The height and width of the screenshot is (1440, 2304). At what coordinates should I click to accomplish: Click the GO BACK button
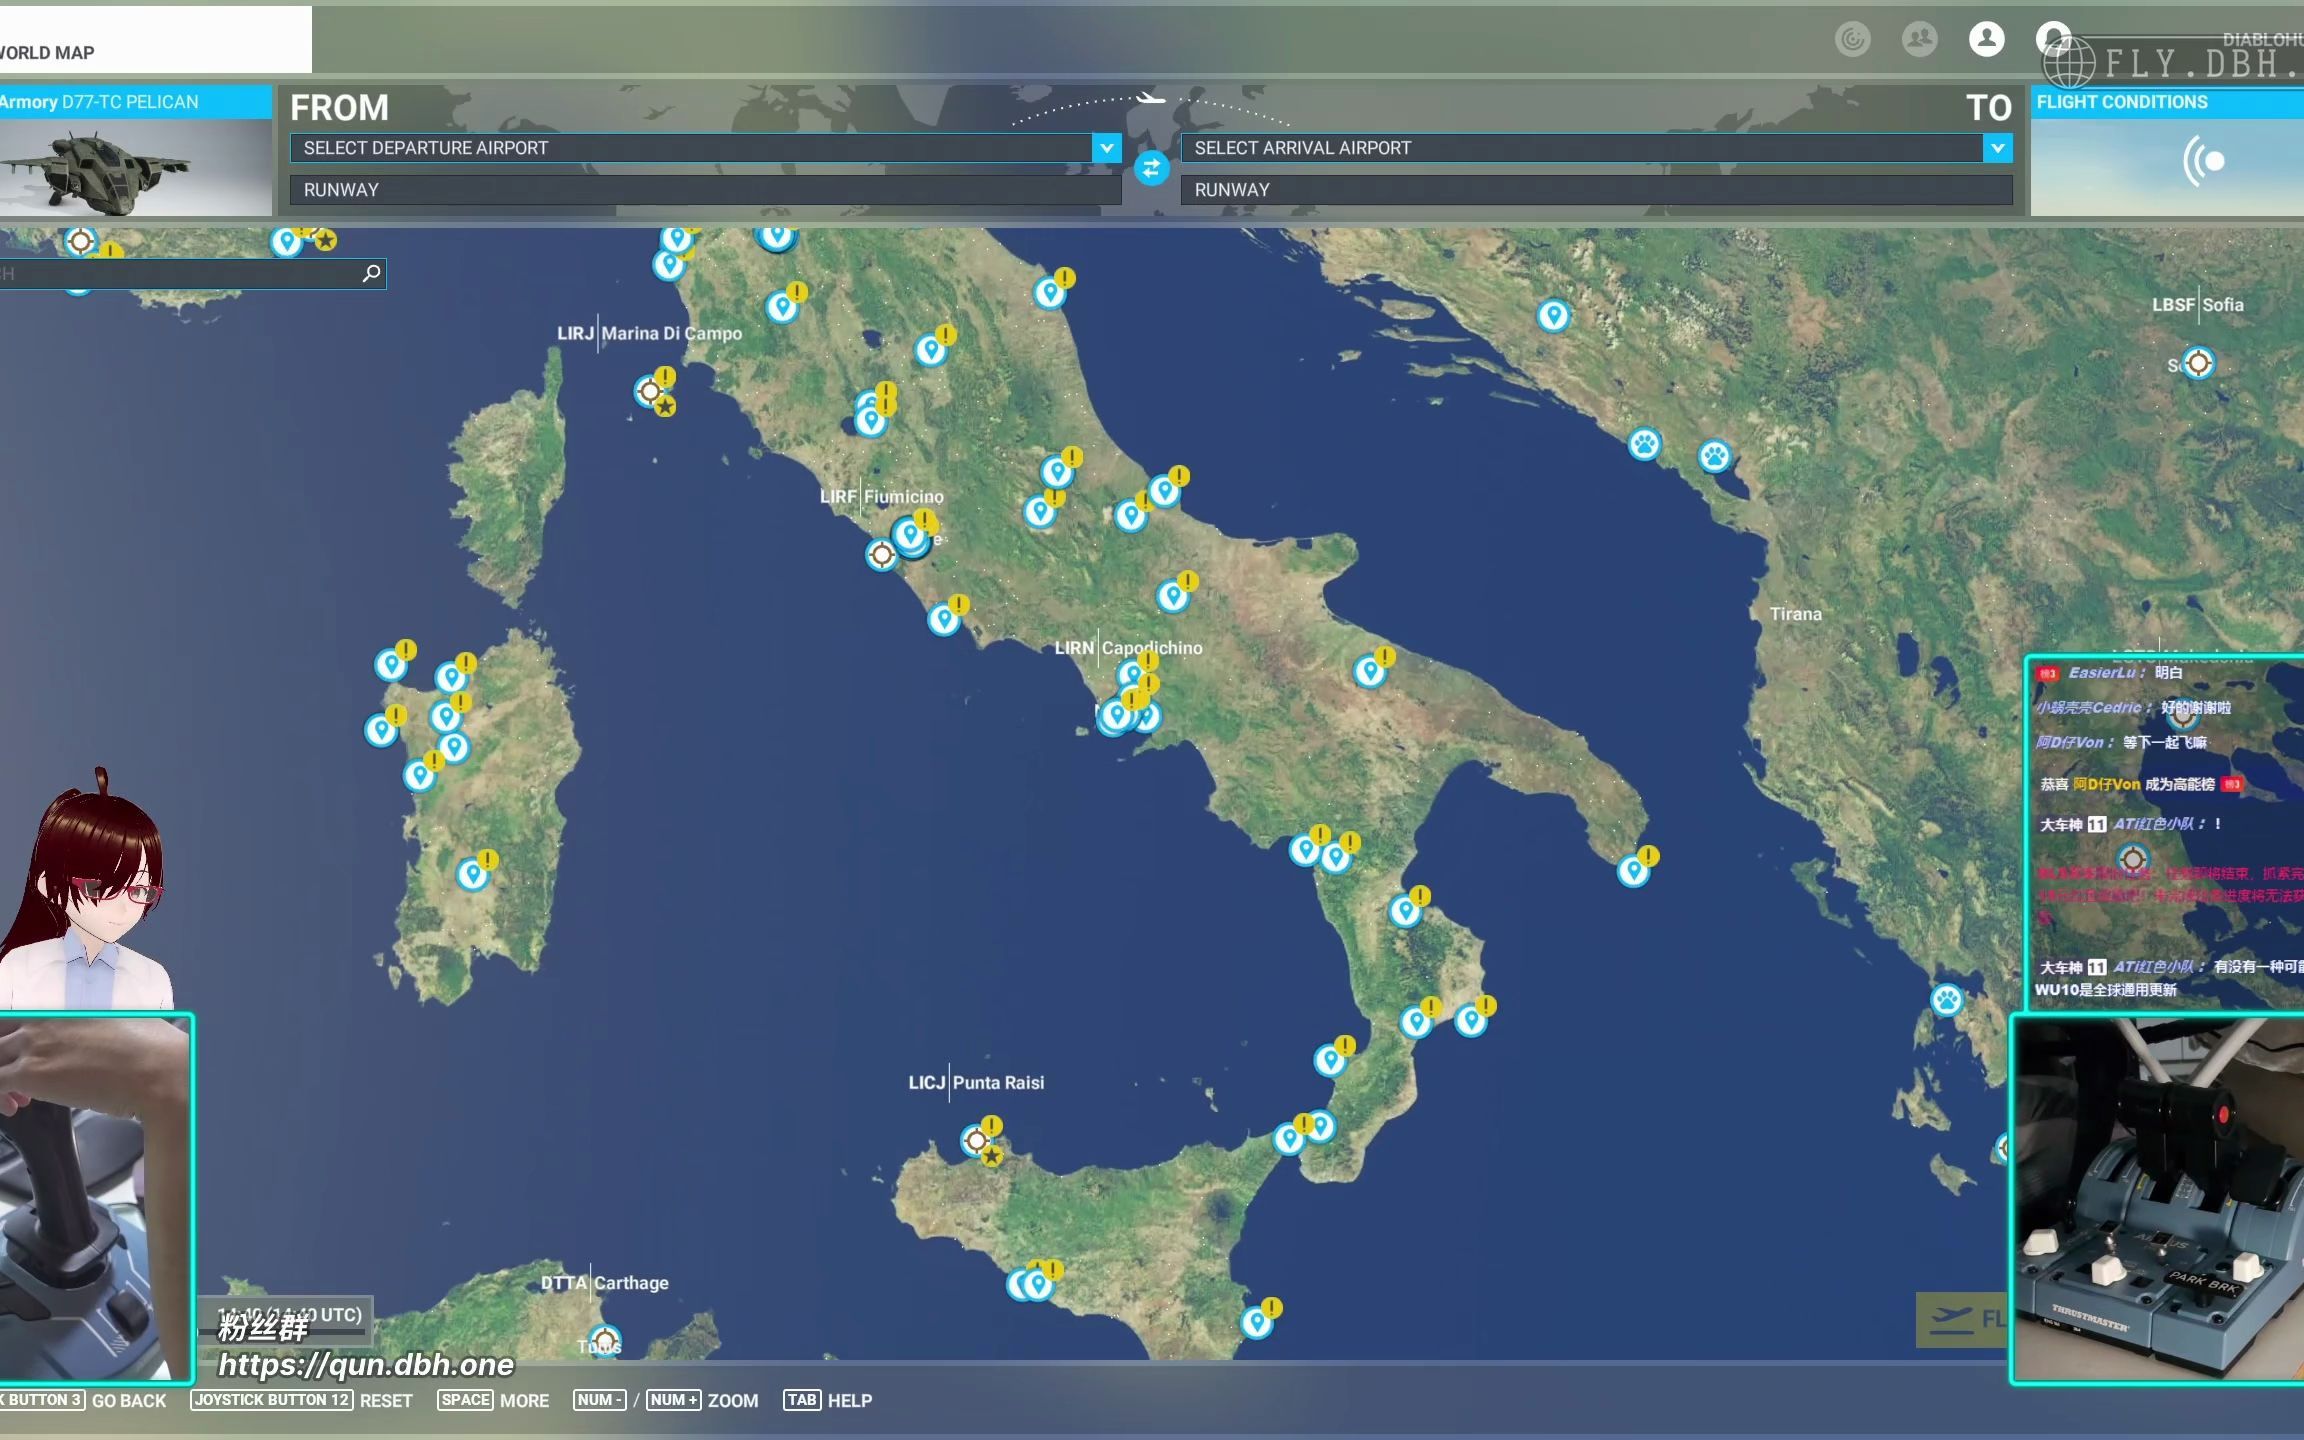click(128, 1400)
